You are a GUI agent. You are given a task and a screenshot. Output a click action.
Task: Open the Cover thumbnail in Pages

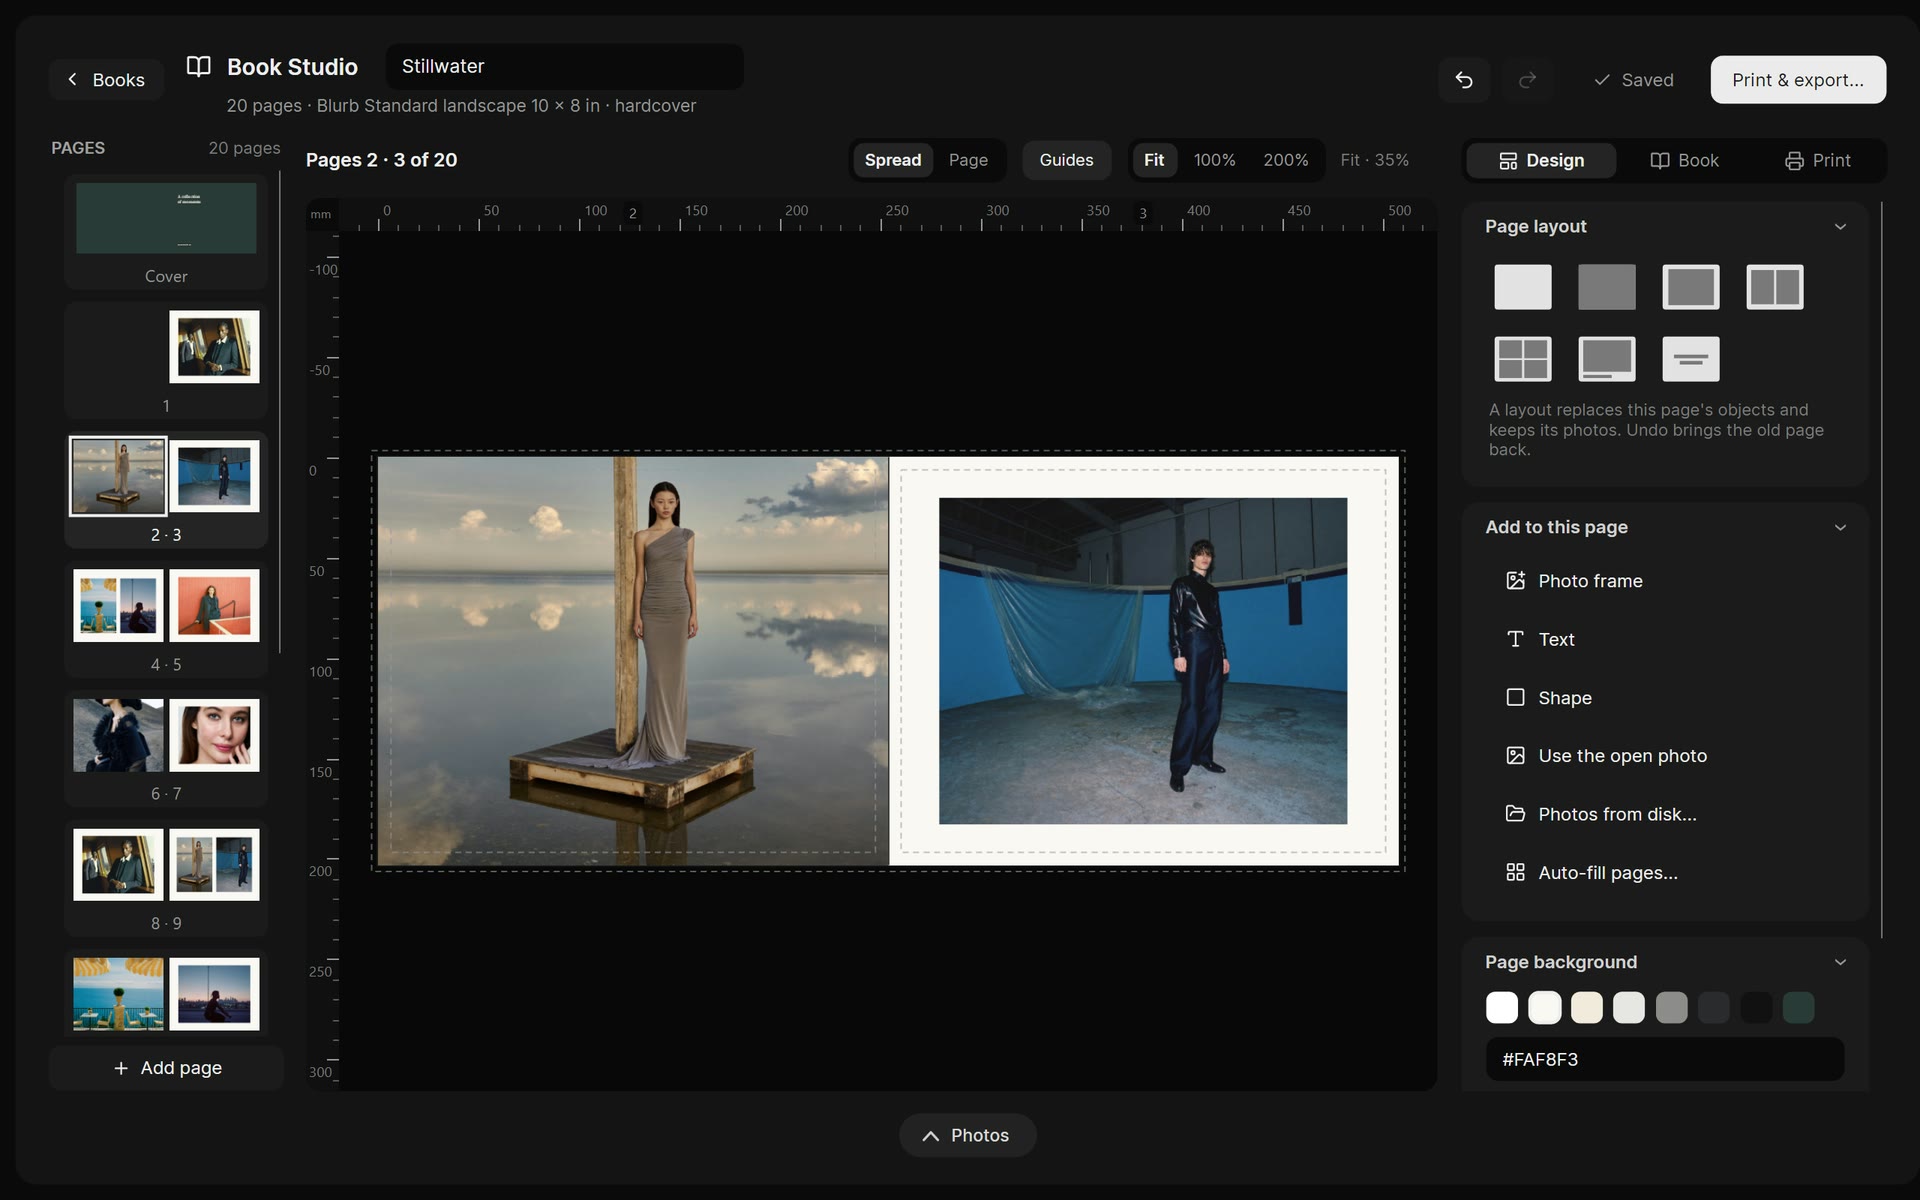click(x=166, y=232)
